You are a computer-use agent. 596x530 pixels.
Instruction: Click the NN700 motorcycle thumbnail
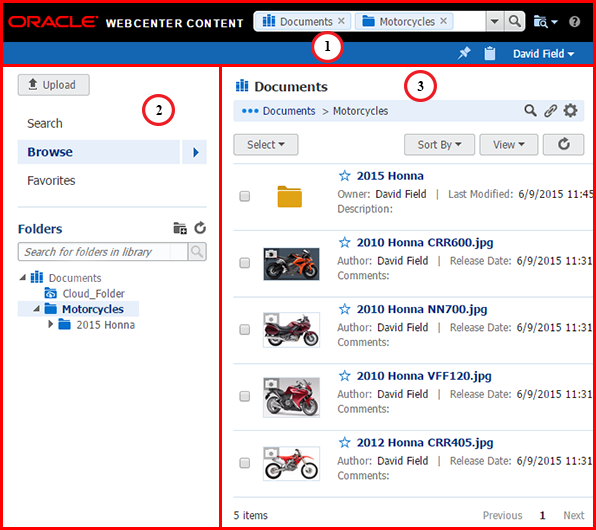[x=292, y=330]
